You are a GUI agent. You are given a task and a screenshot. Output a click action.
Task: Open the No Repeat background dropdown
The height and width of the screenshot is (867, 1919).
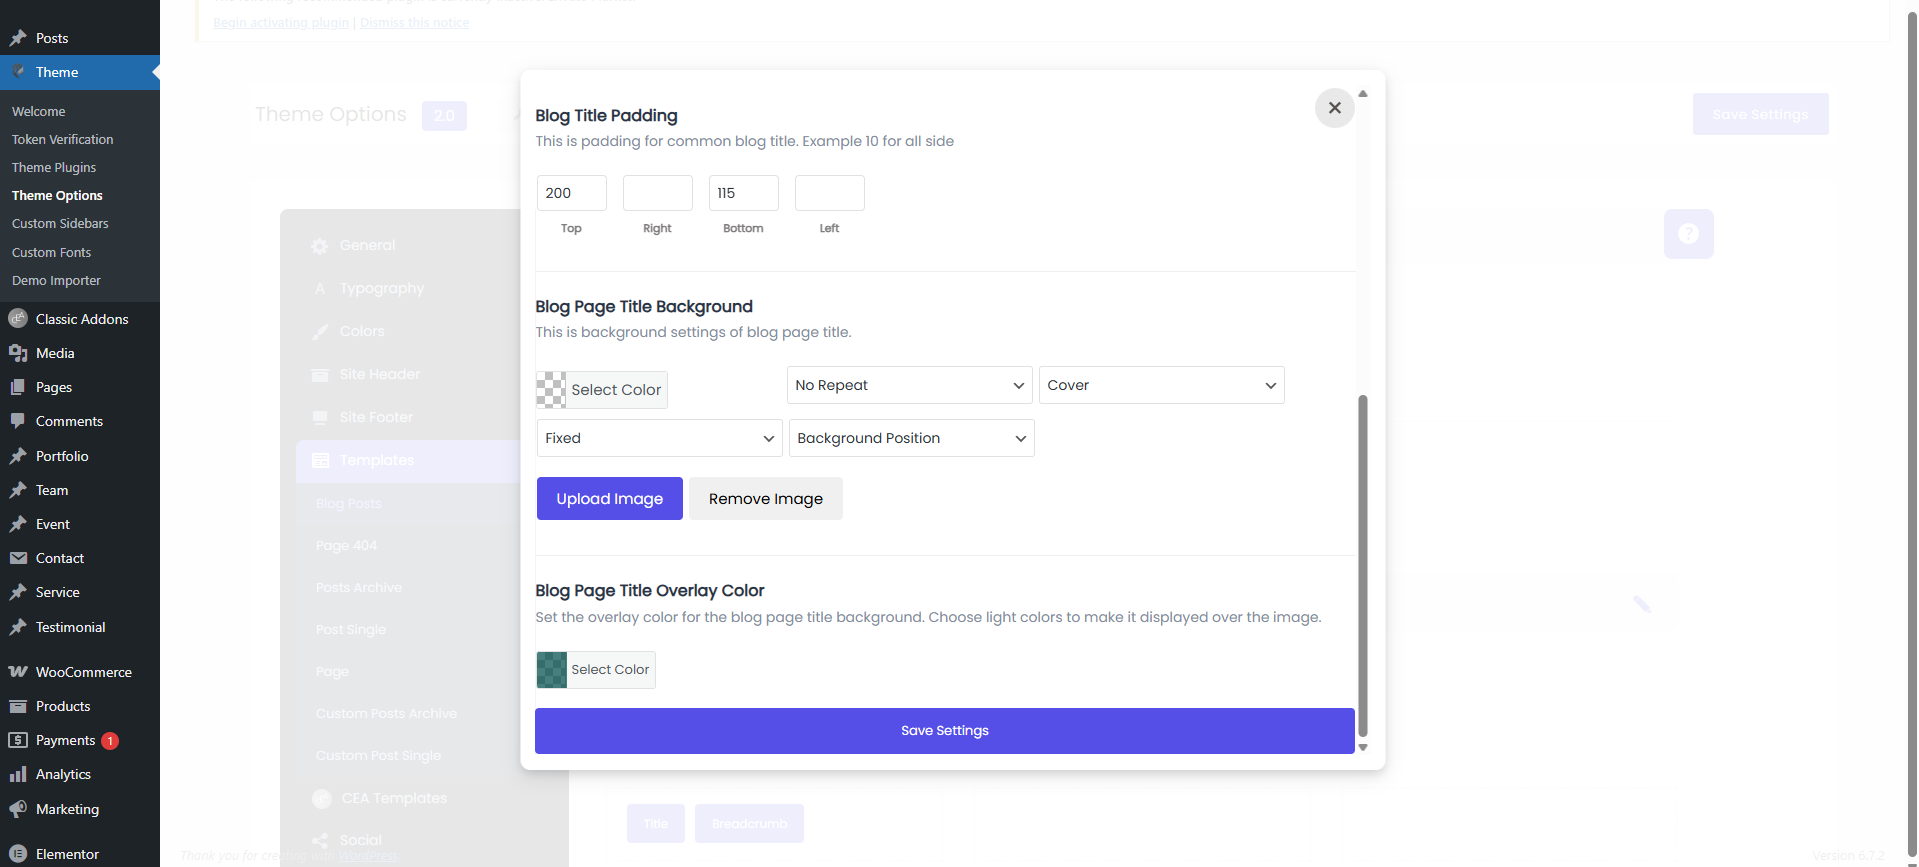pos(910,385)
